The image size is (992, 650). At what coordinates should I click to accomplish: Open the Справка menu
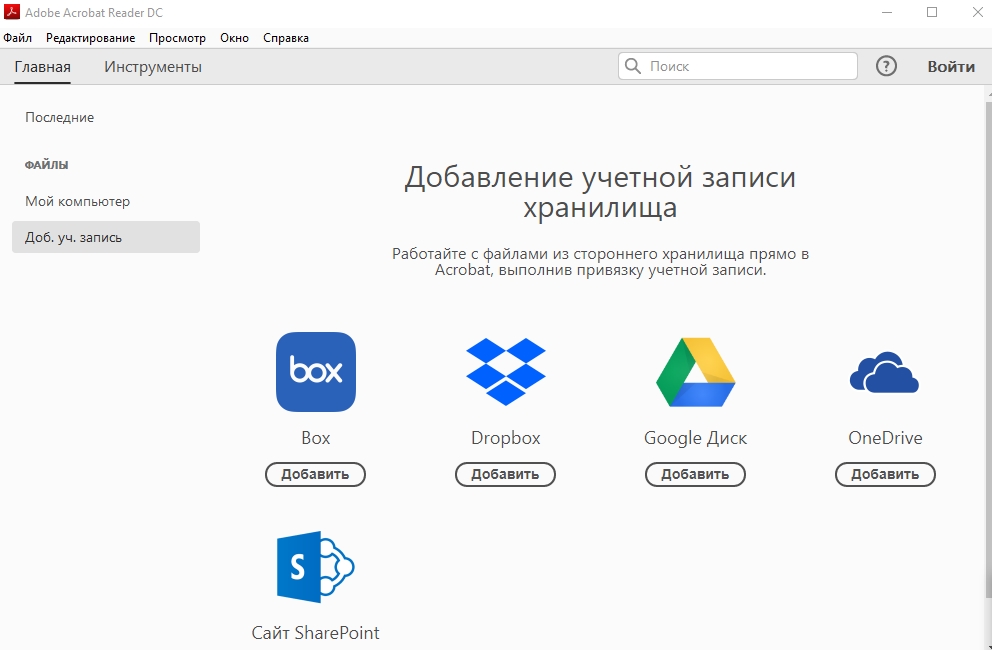pos(286,38)
